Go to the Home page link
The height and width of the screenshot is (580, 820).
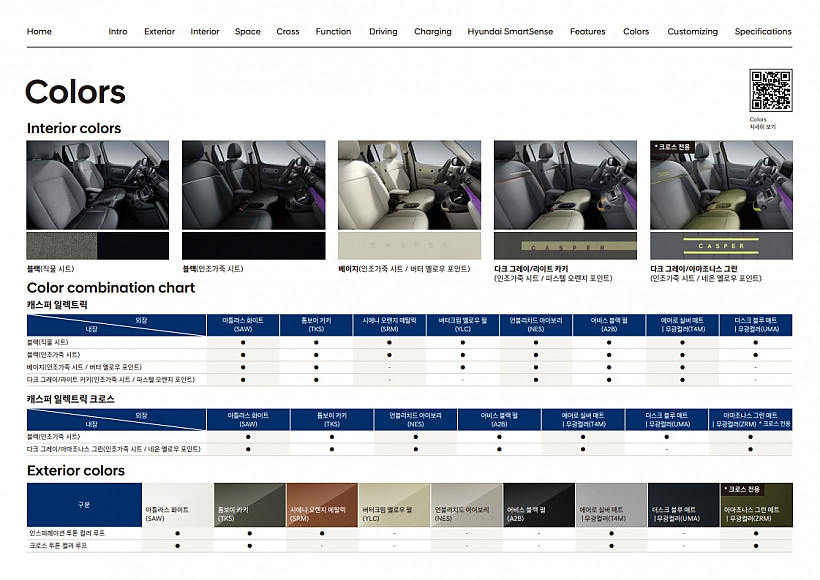click(39, 31)
